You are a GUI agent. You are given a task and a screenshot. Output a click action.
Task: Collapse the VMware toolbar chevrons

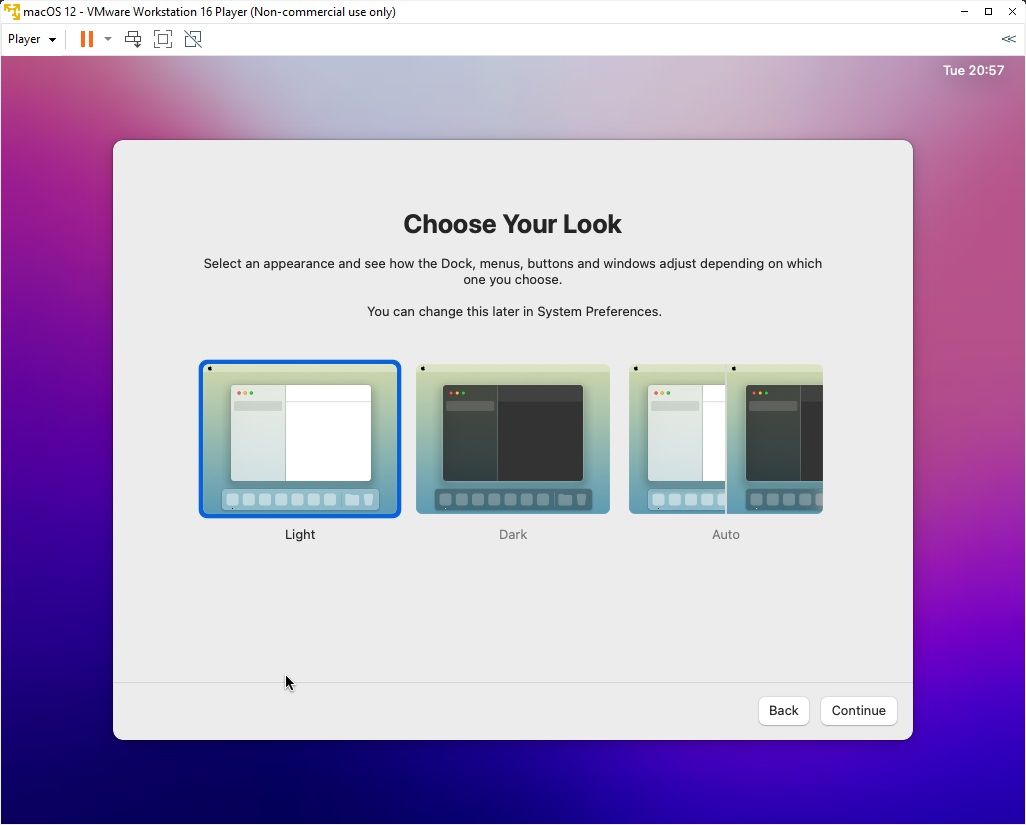click(1008, 39)
